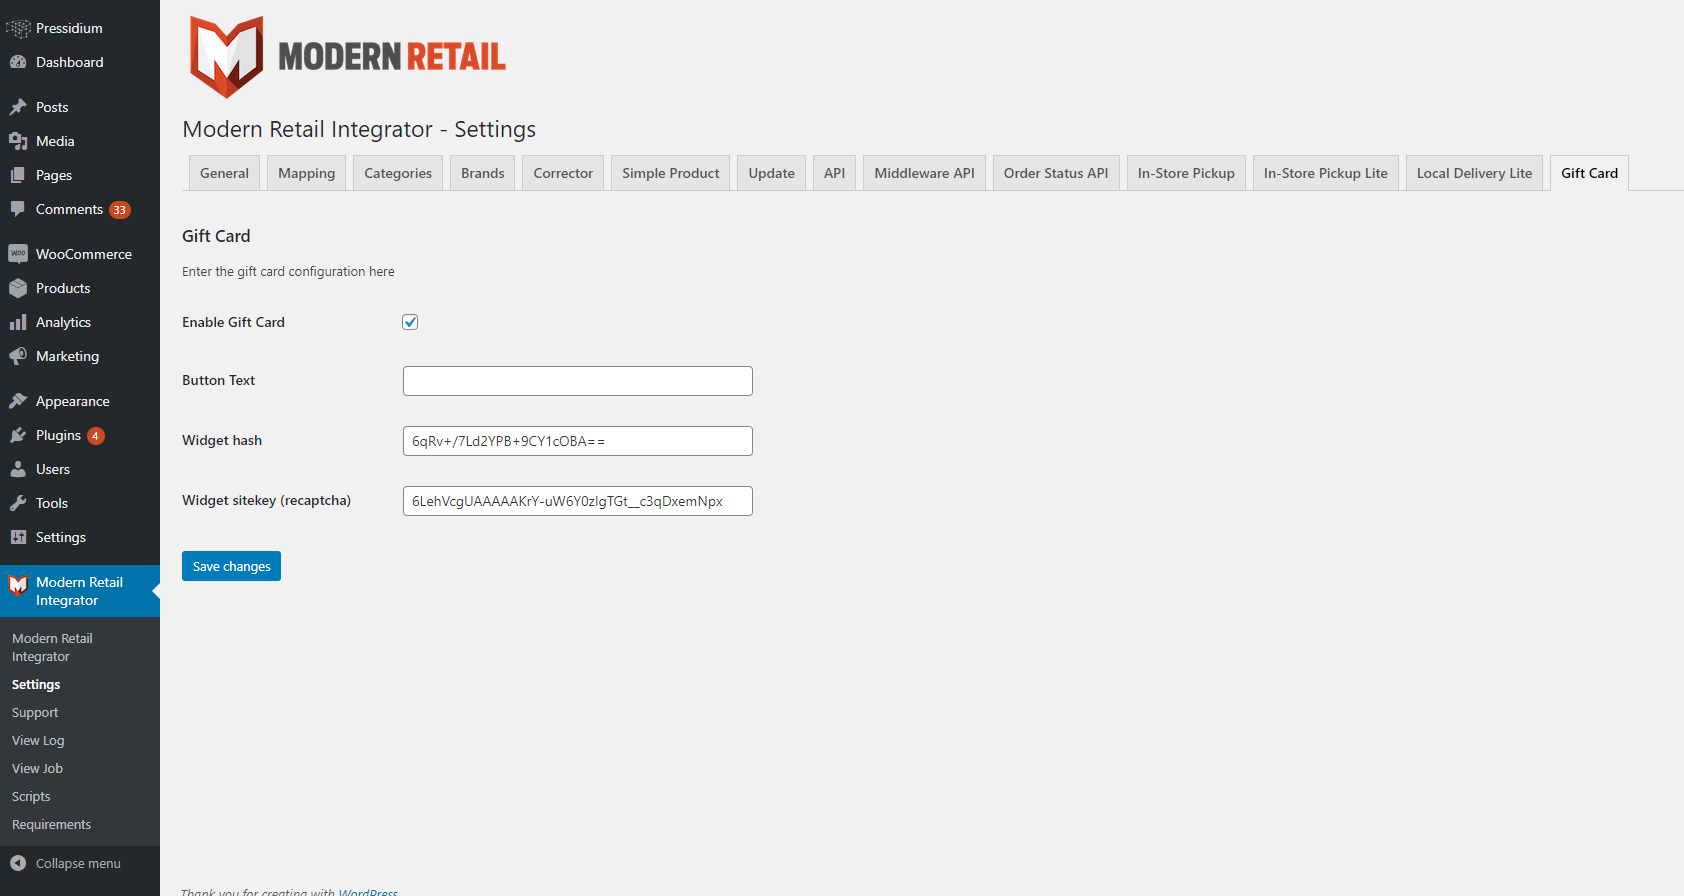Switch to the Mapping tab
The image size is (1684, 896).
click(307, 173)
